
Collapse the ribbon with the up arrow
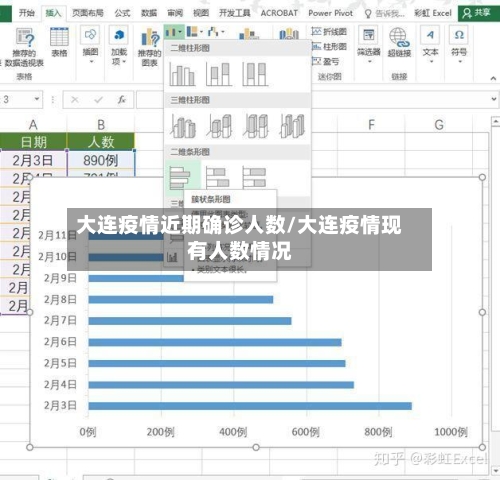click(x=493, y=78)
